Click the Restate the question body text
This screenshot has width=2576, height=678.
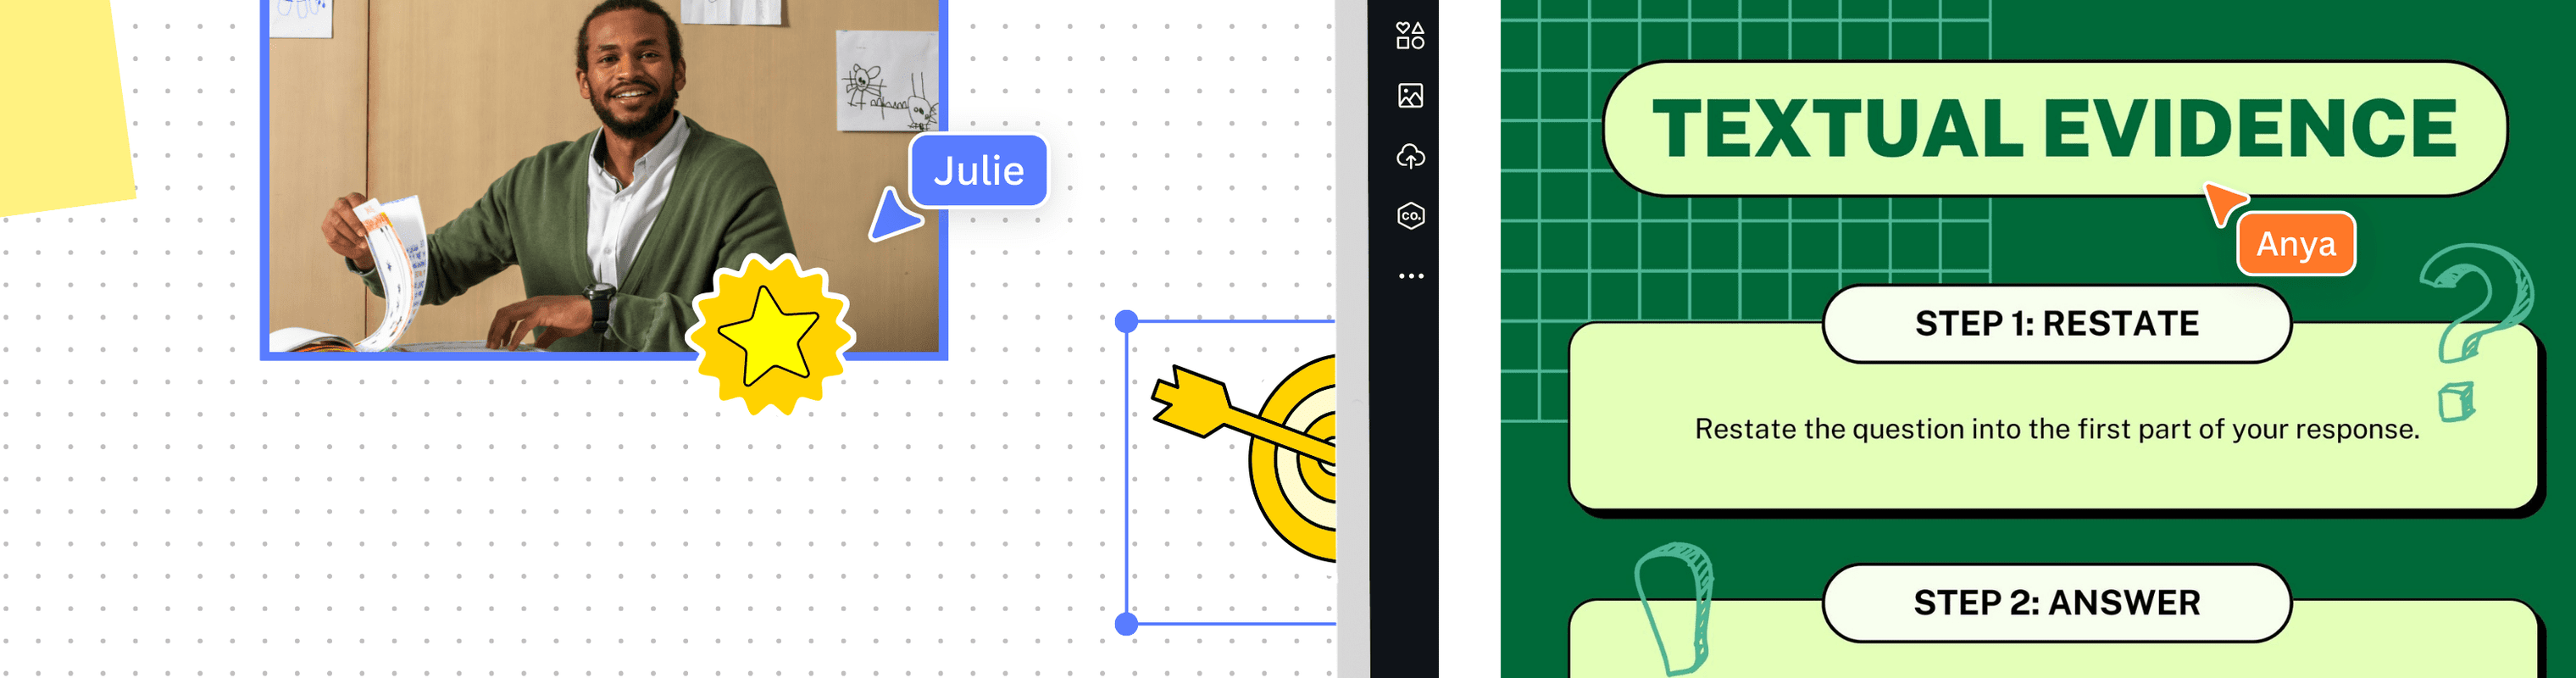coord(2056,429)
